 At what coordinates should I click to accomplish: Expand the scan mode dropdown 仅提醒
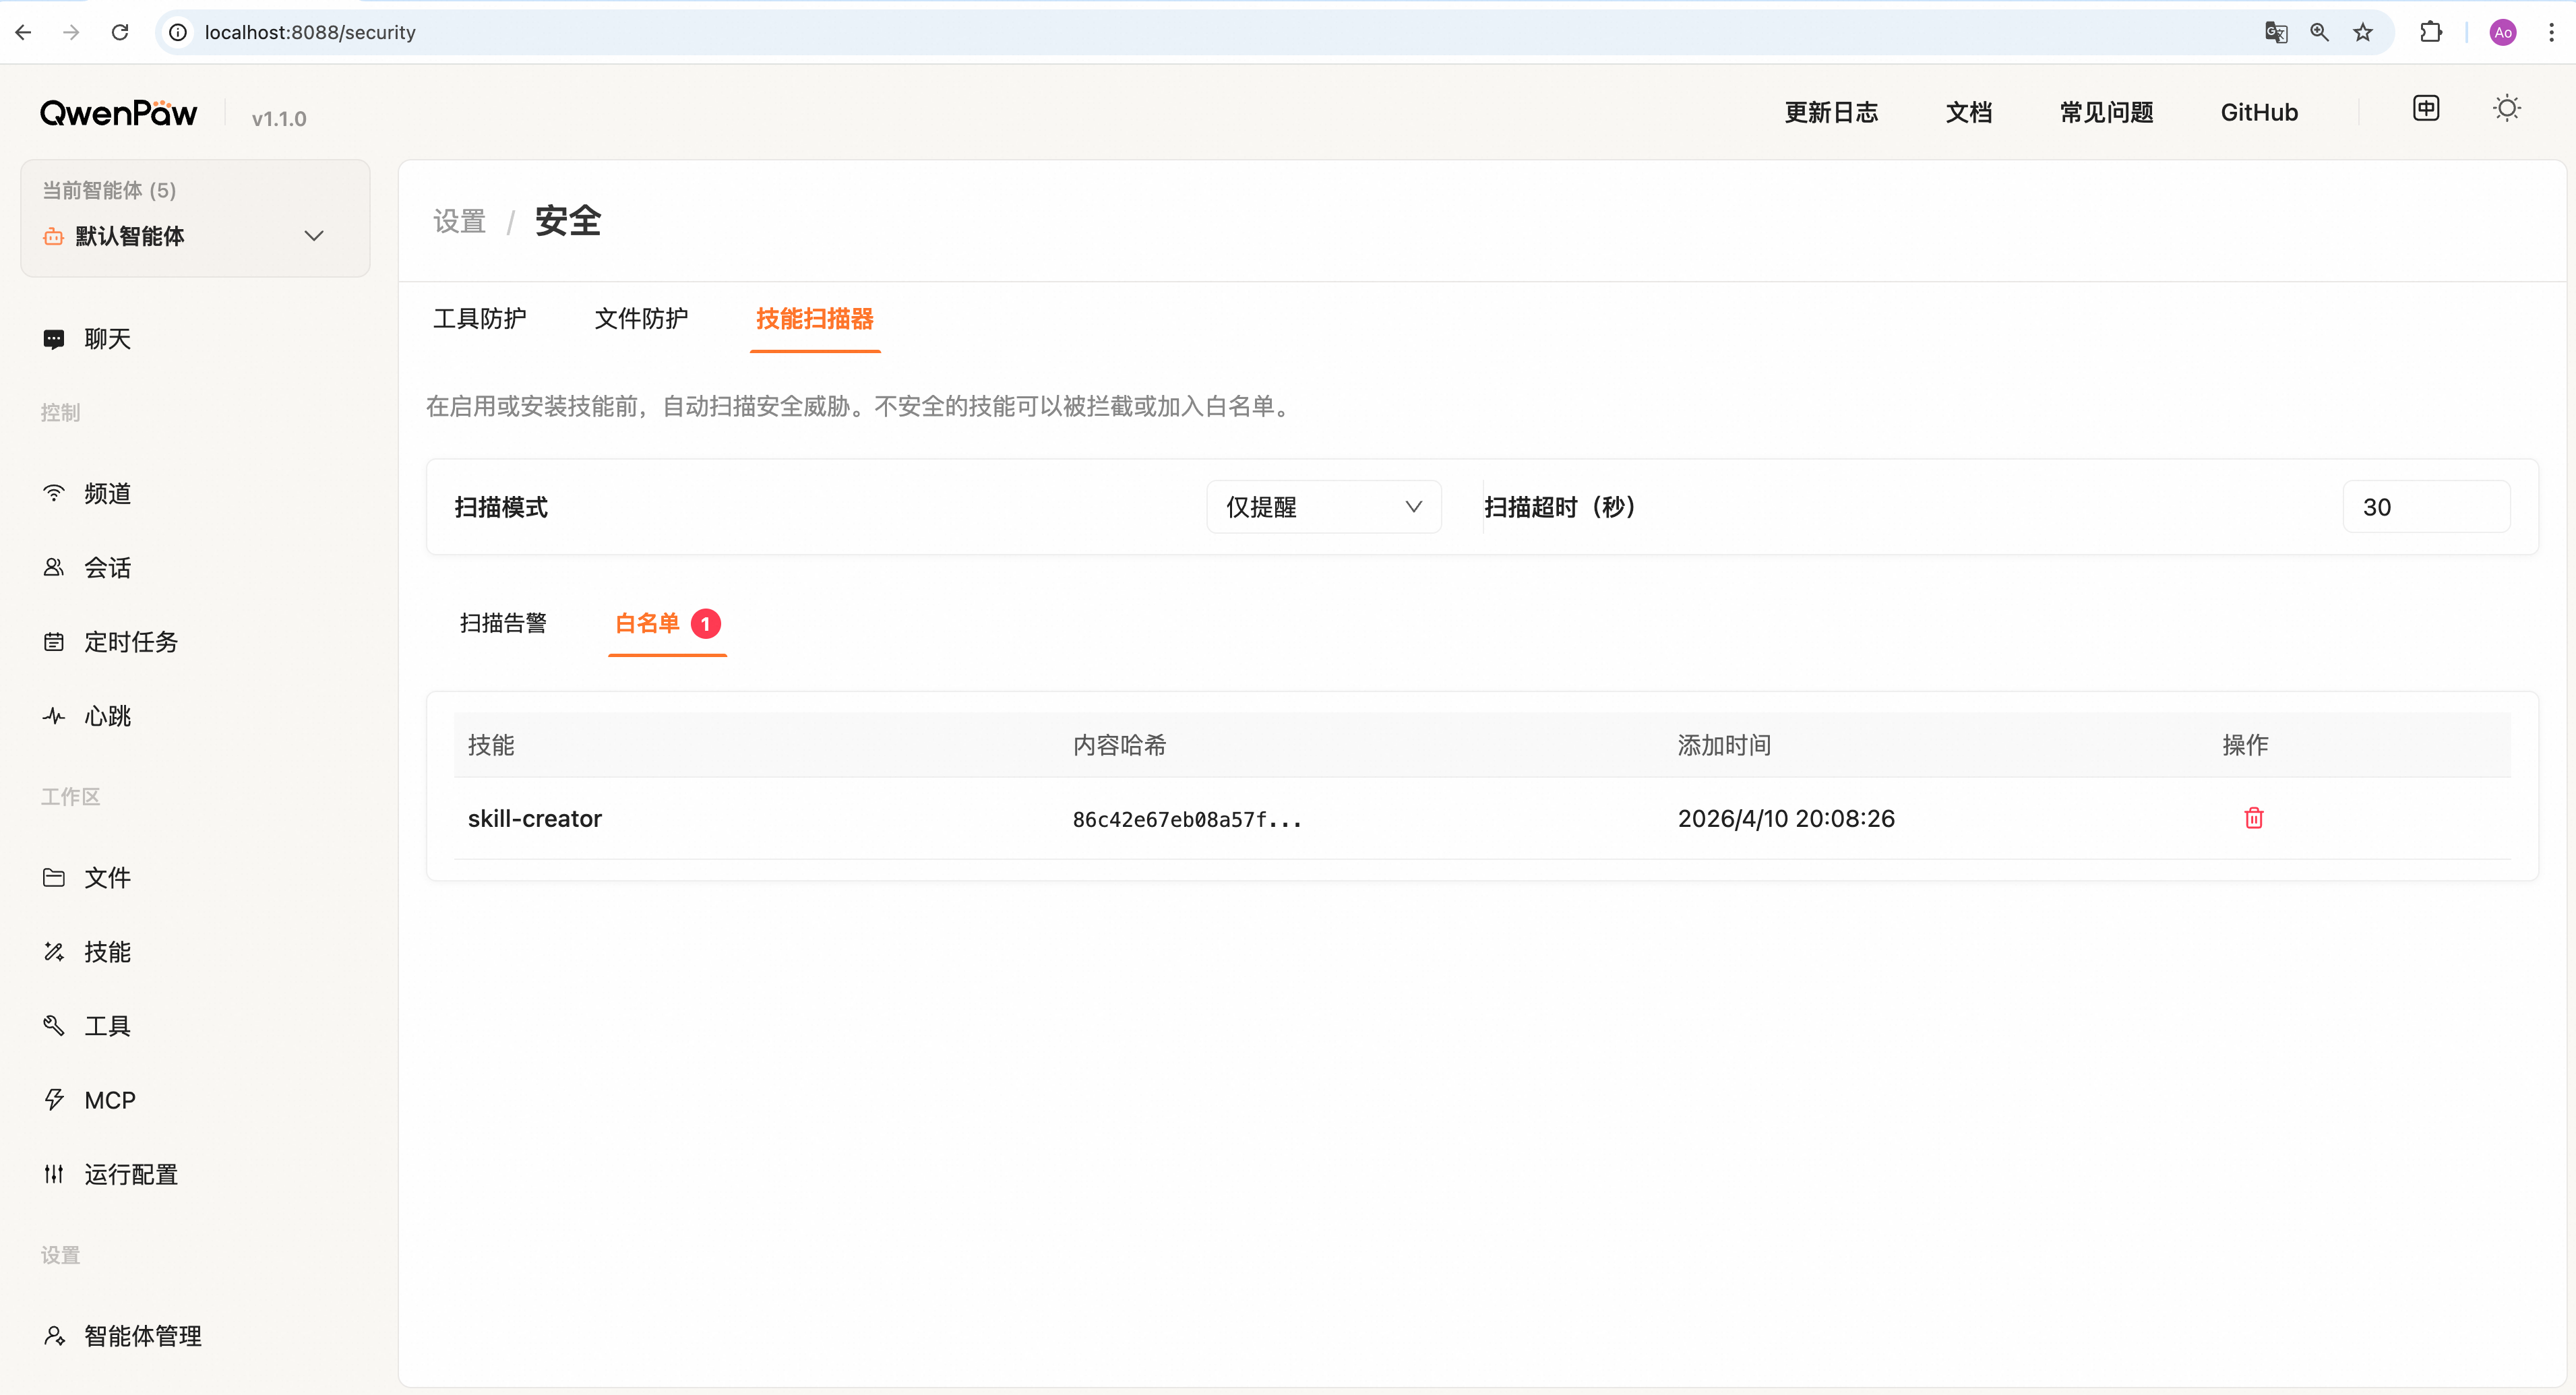point(1323,507)
